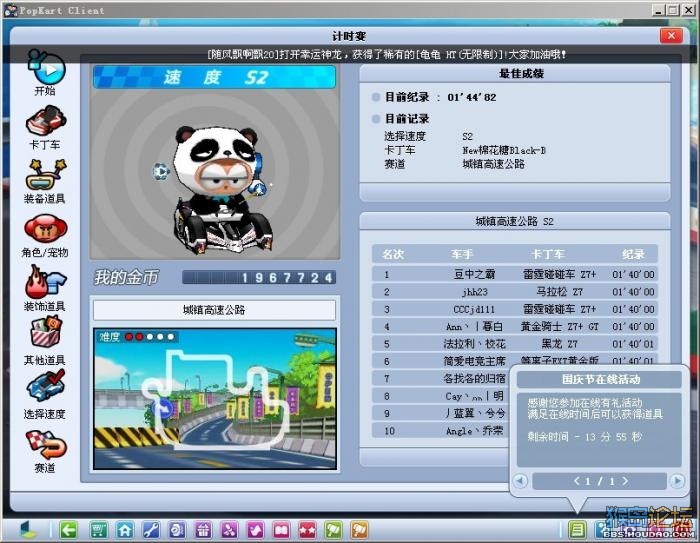This screenshot has height=543, width=700.
Task: Select ranking row for jhh23
Action: click(x=515, y=292)
